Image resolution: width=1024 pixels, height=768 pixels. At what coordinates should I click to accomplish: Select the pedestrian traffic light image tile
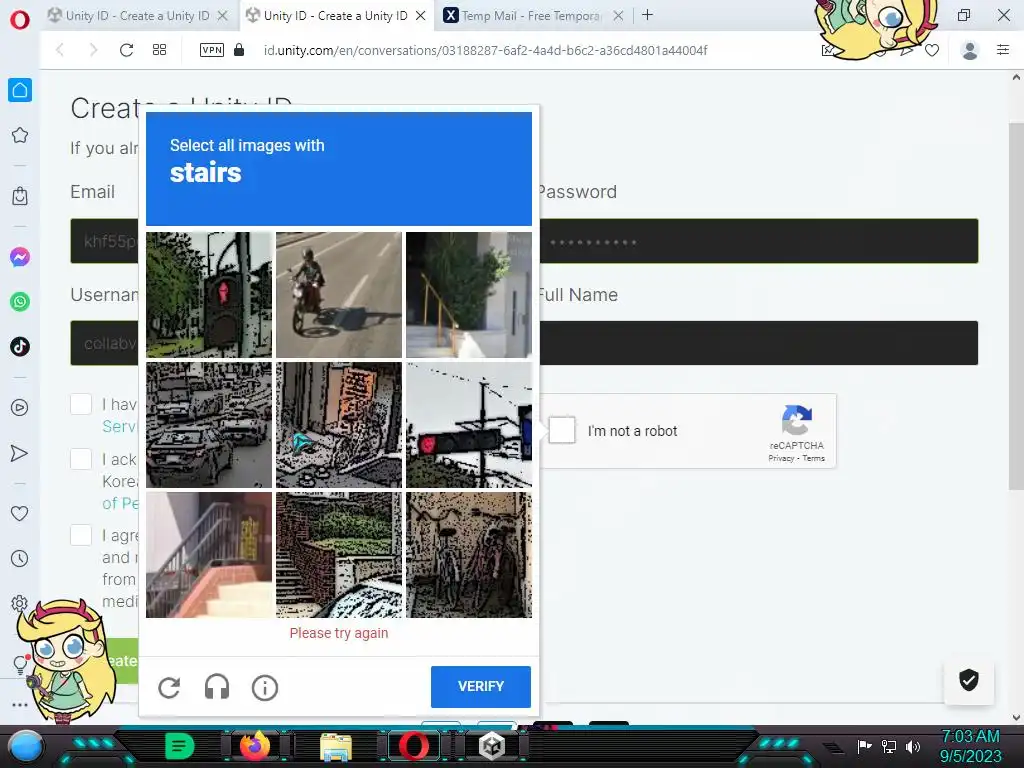pyautogui.click(x=209, y=295)
